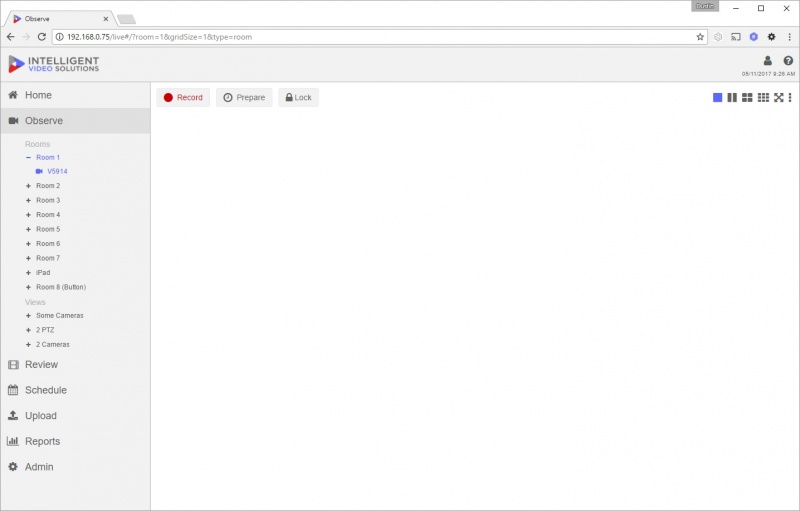
Task: Expand Room 6 tree node
Action: pyautogui.click(x=29, y=244)
